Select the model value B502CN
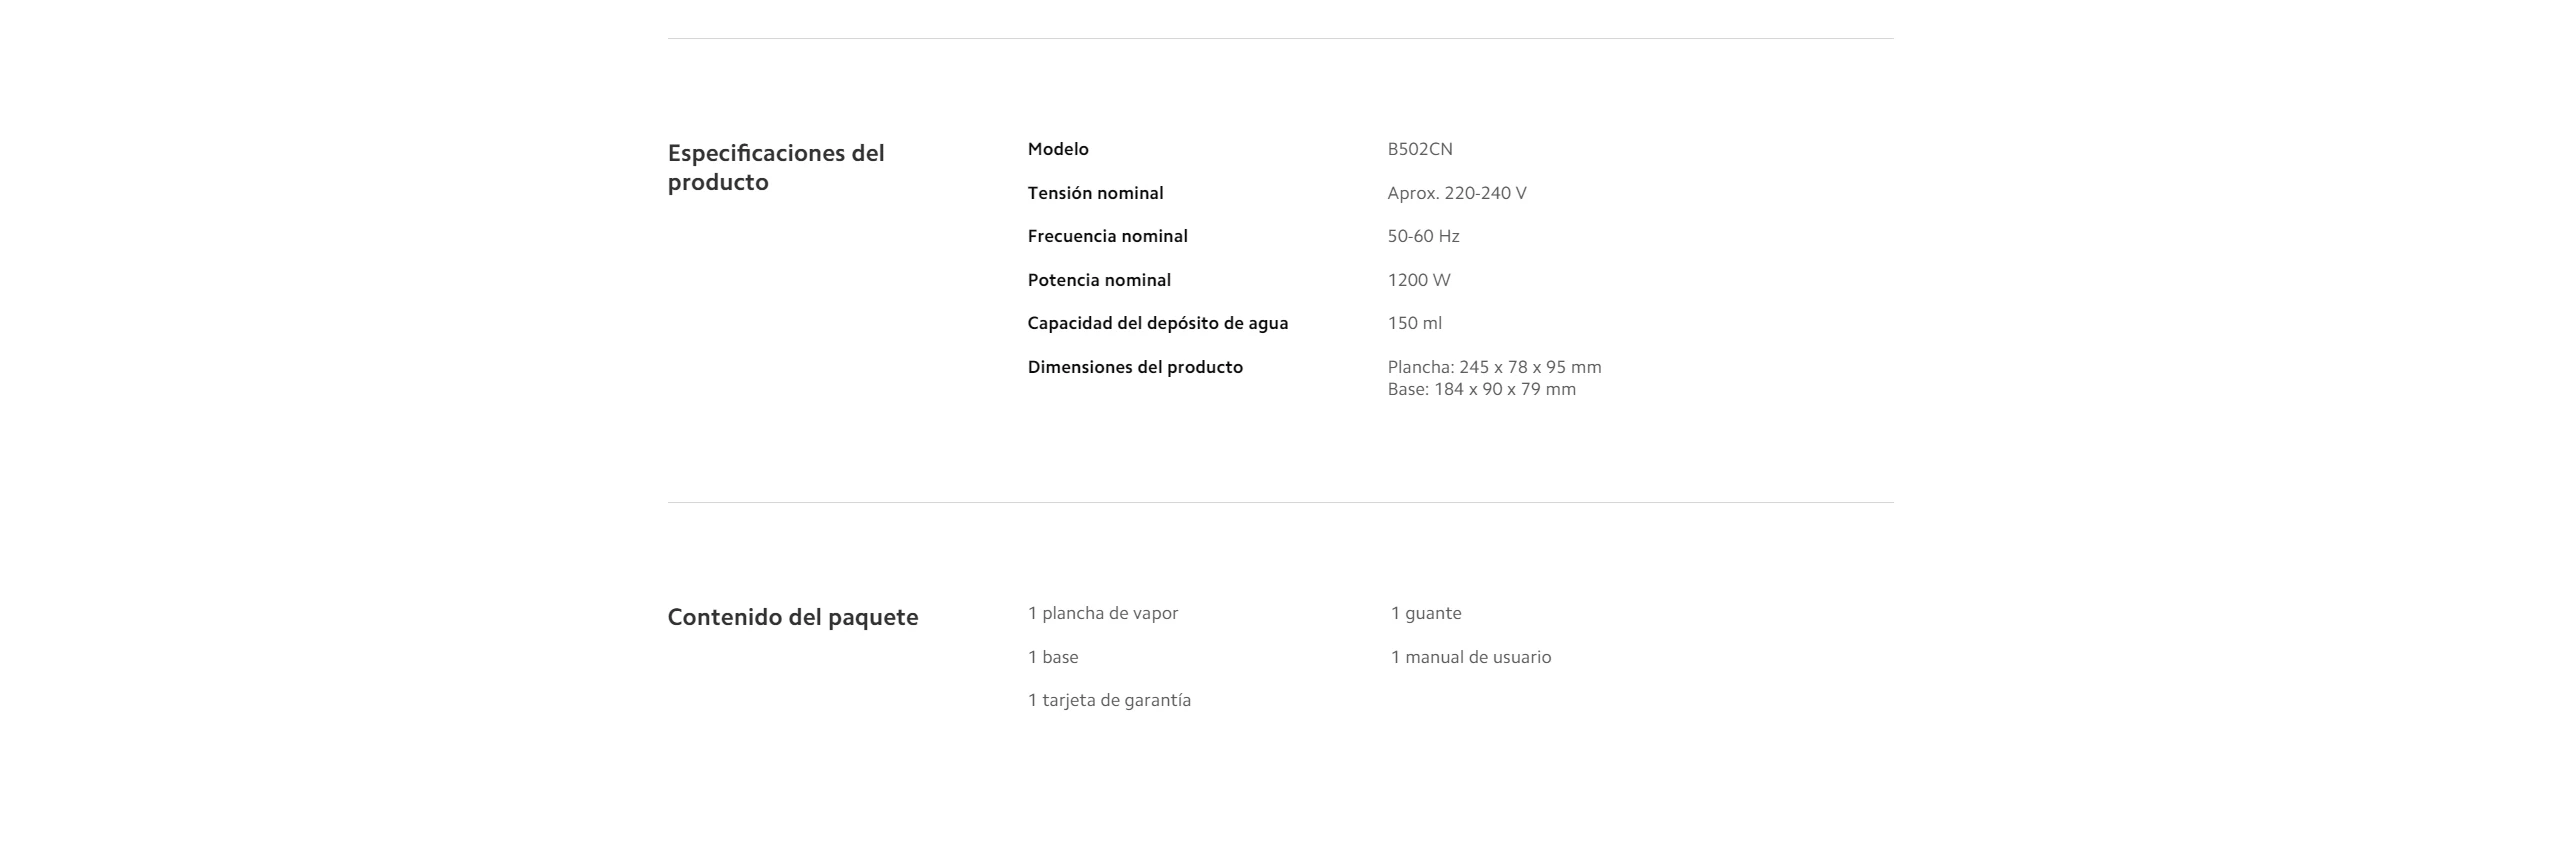Screen dimensions: 2560x857 click(x=1419, y=149)
